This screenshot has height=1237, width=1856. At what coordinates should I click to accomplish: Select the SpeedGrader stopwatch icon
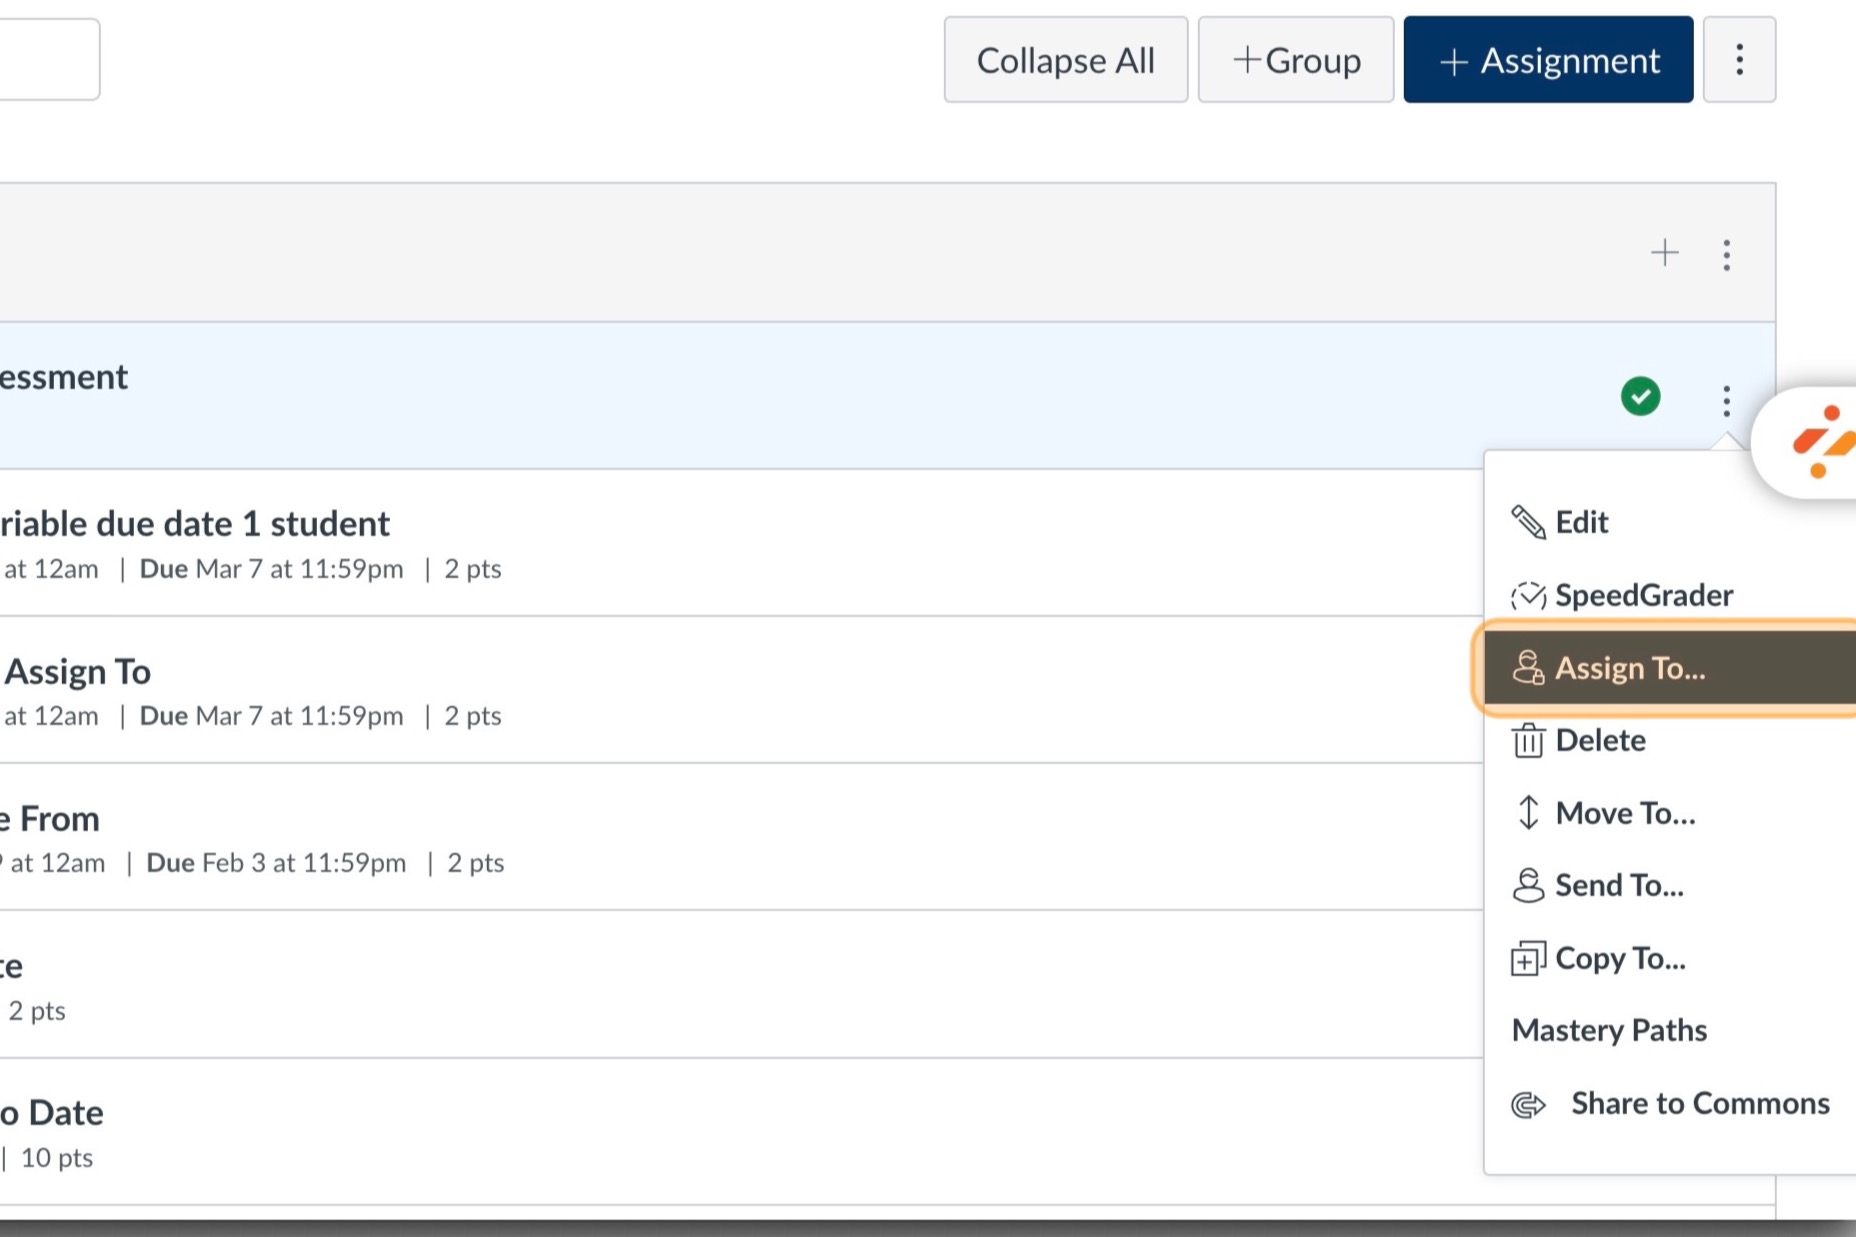click(1527, 595)
